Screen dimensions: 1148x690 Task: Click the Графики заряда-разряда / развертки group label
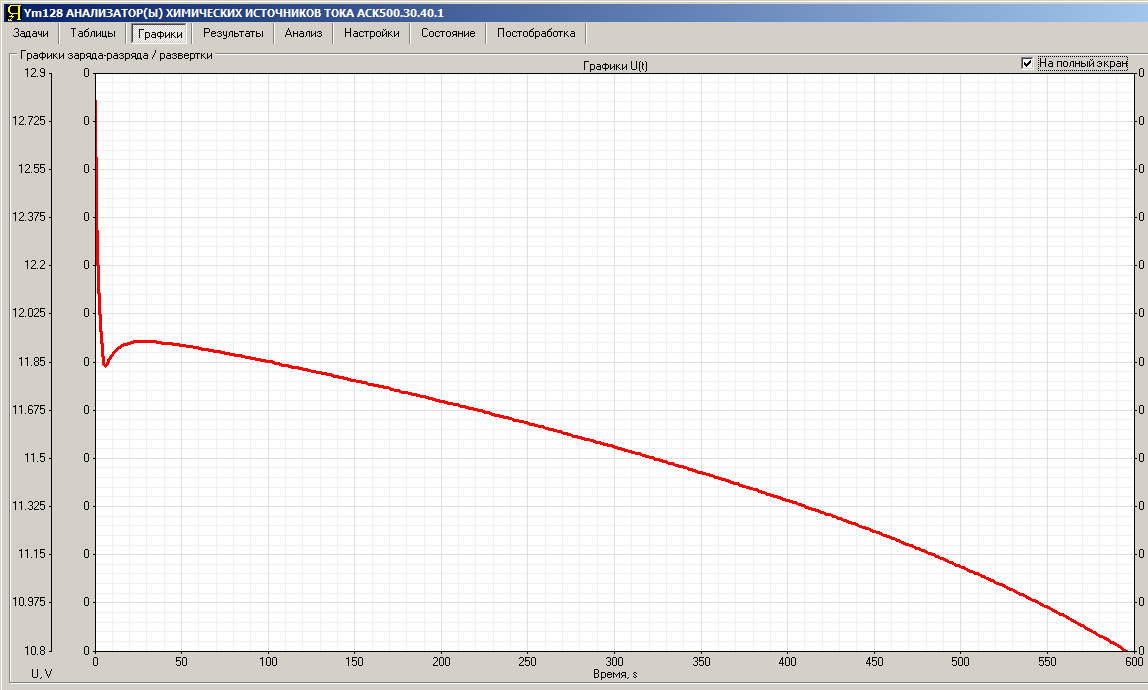[116, 55]
